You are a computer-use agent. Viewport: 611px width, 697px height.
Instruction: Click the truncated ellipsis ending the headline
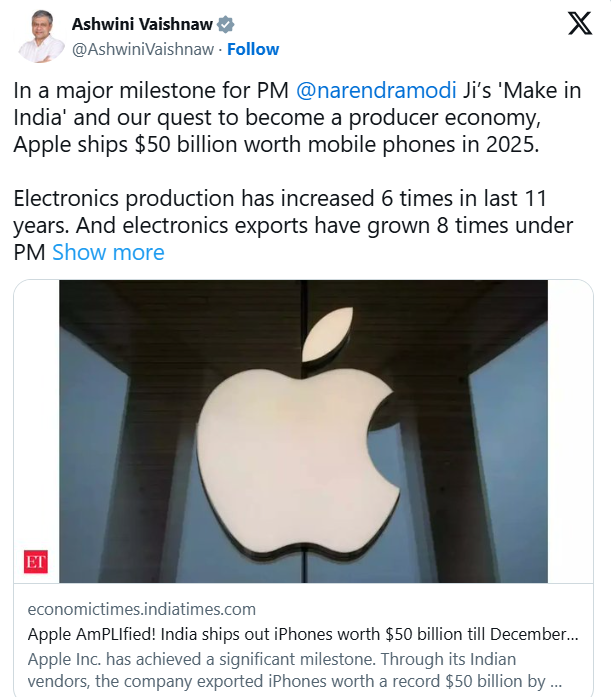tap(571, 632)
